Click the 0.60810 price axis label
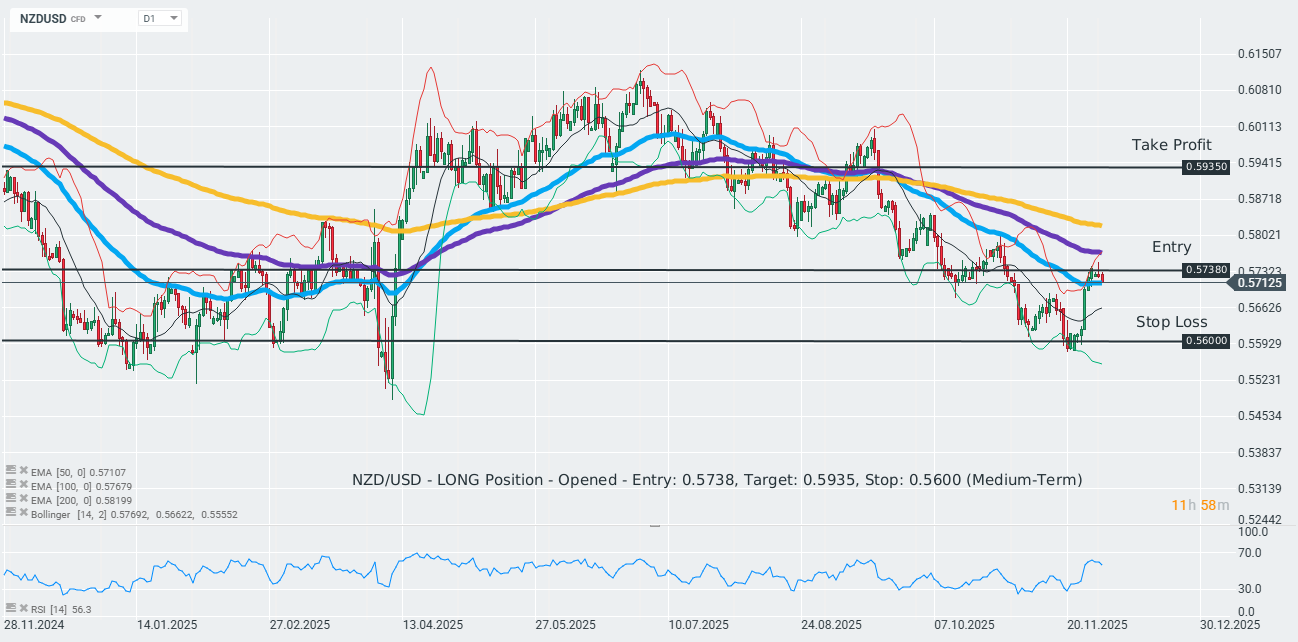This screenshot has width=1298, height=642. click(1259, 90)
